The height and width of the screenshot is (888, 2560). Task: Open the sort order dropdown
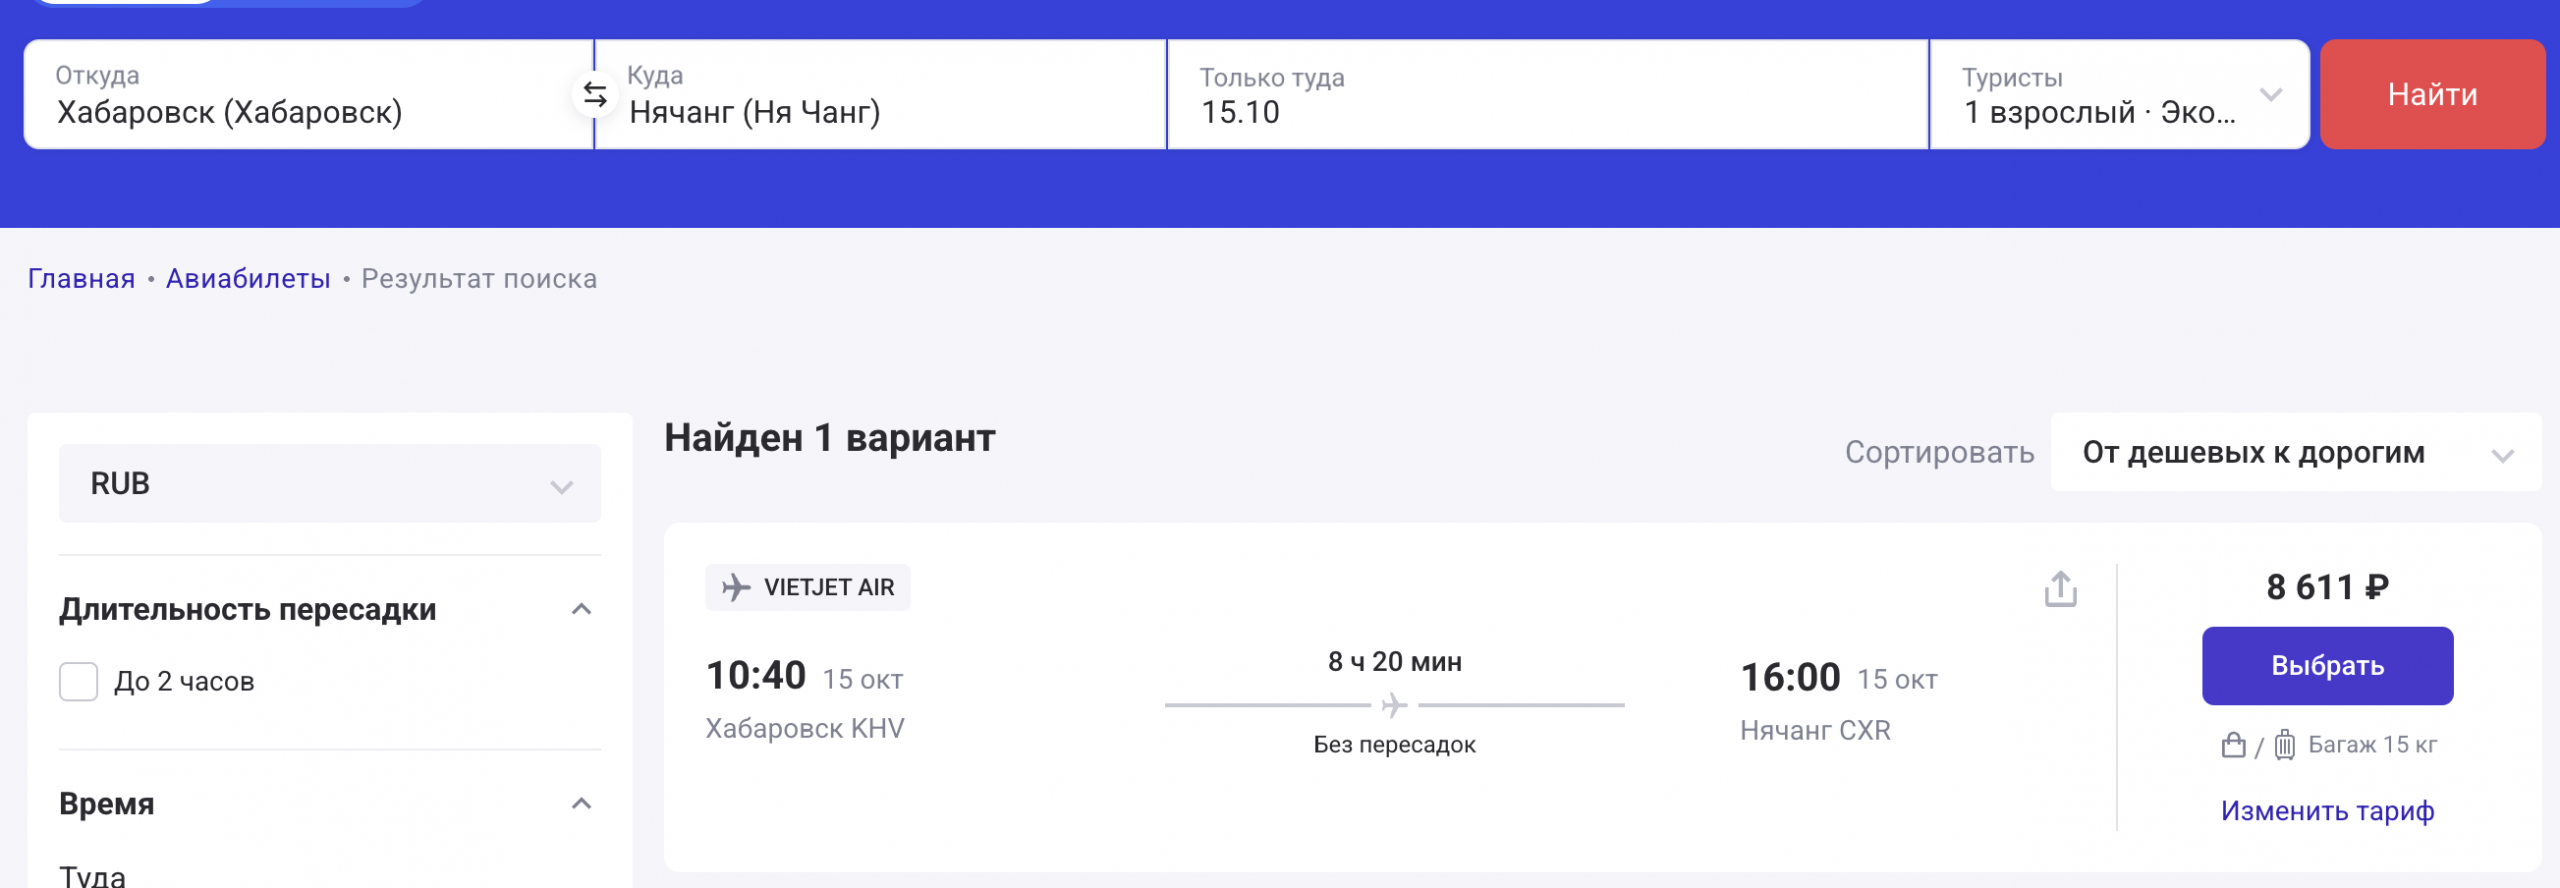click(2295, 453)
